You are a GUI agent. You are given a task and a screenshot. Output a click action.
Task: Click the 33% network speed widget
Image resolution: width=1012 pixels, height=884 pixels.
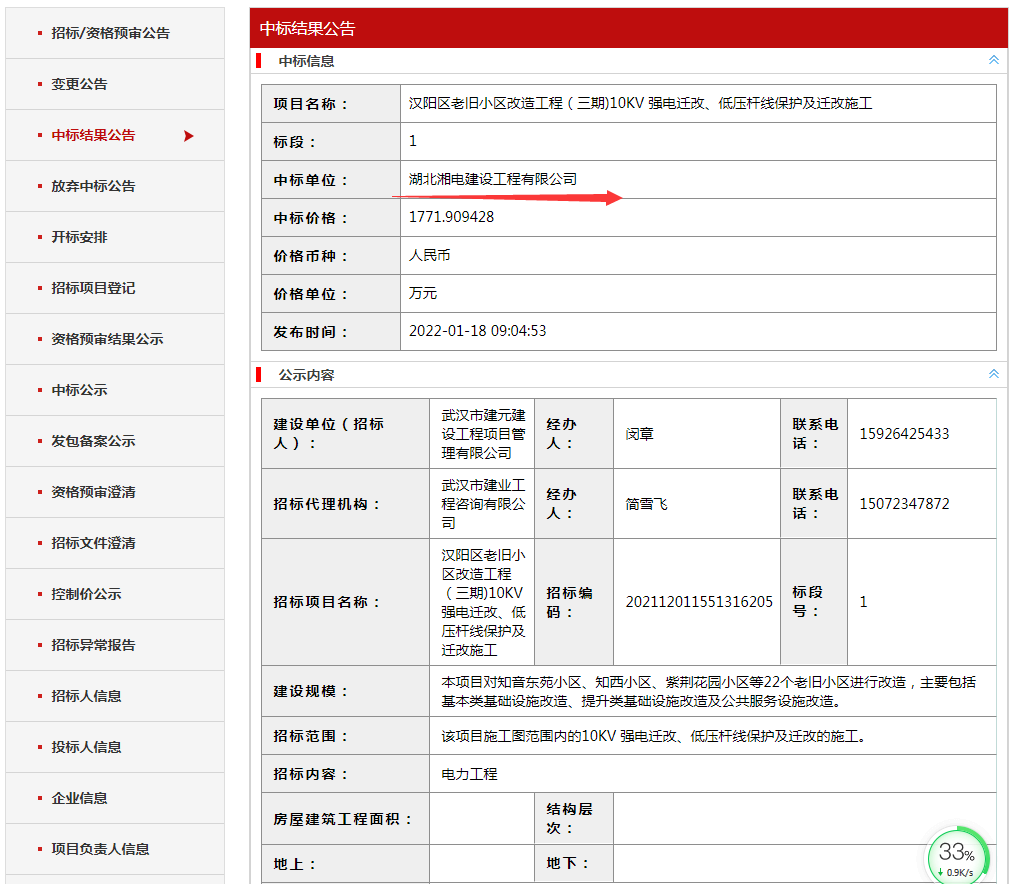[957, 856]
